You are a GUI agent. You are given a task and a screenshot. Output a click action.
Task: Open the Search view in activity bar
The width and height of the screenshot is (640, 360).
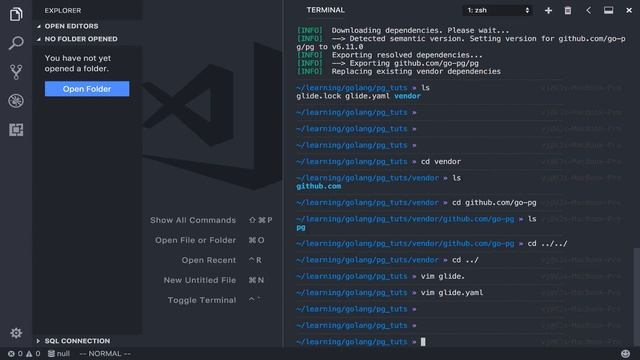16,43
